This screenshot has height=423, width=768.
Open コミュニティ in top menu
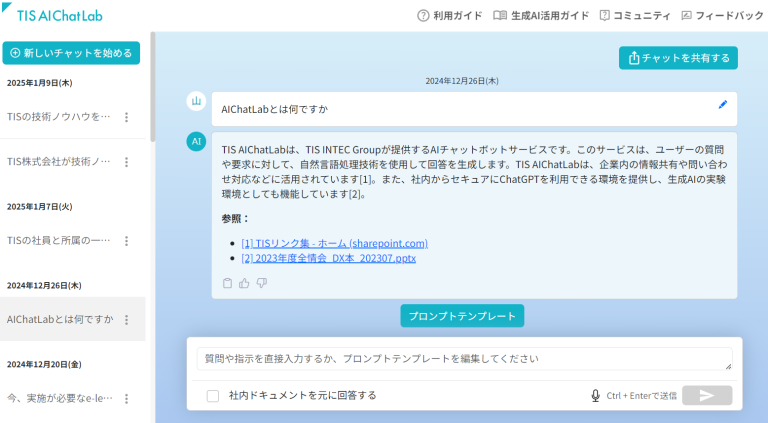(x=634, y=16)
